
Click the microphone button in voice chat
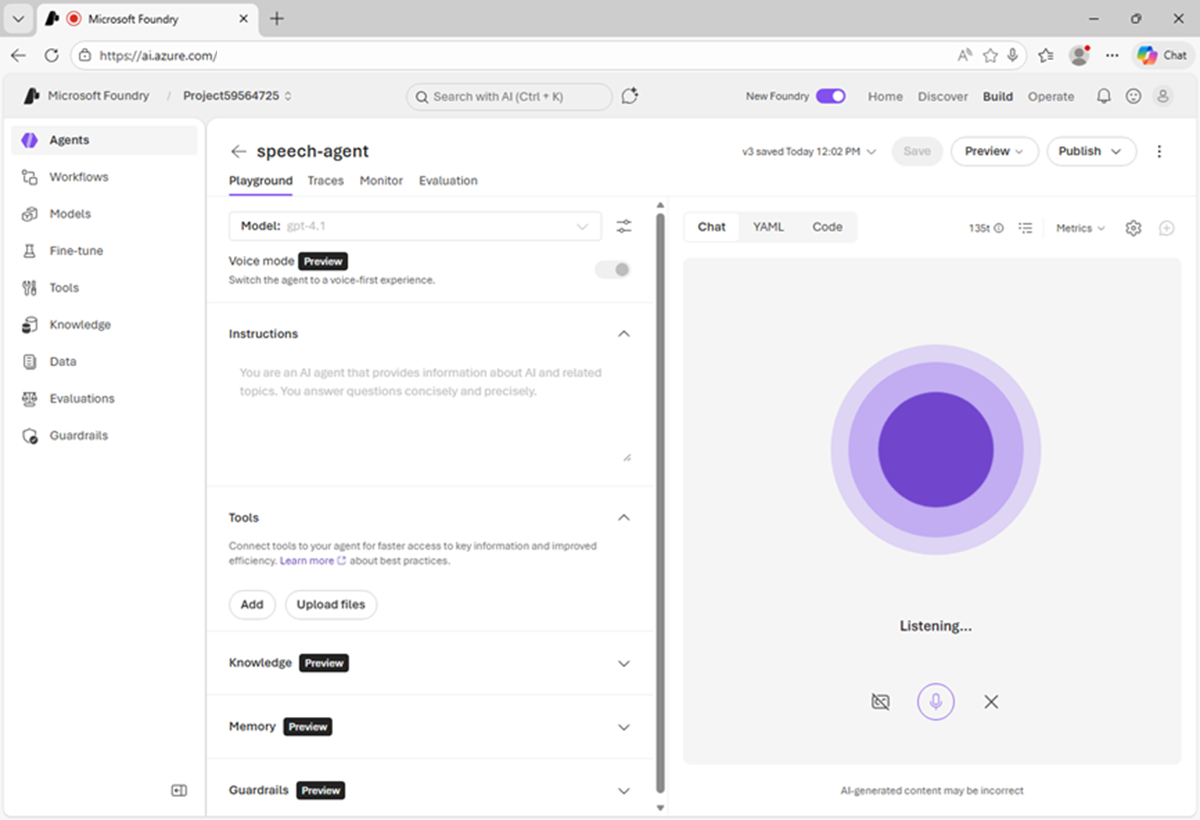click(x=935, y=702)
